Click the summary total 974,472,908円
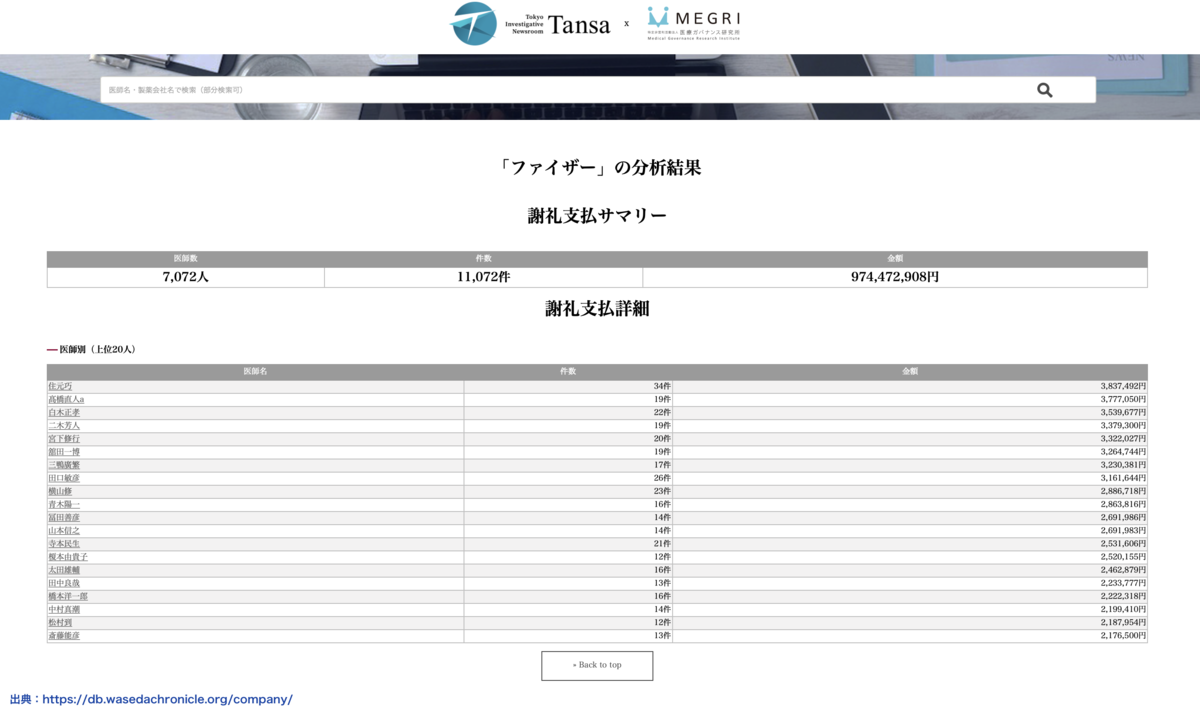1200x715 pixels. [895, 277]
